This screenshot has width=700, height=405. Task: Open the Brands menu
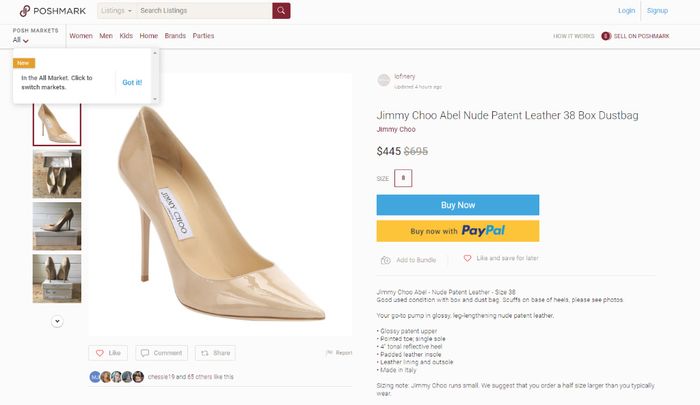175,36
